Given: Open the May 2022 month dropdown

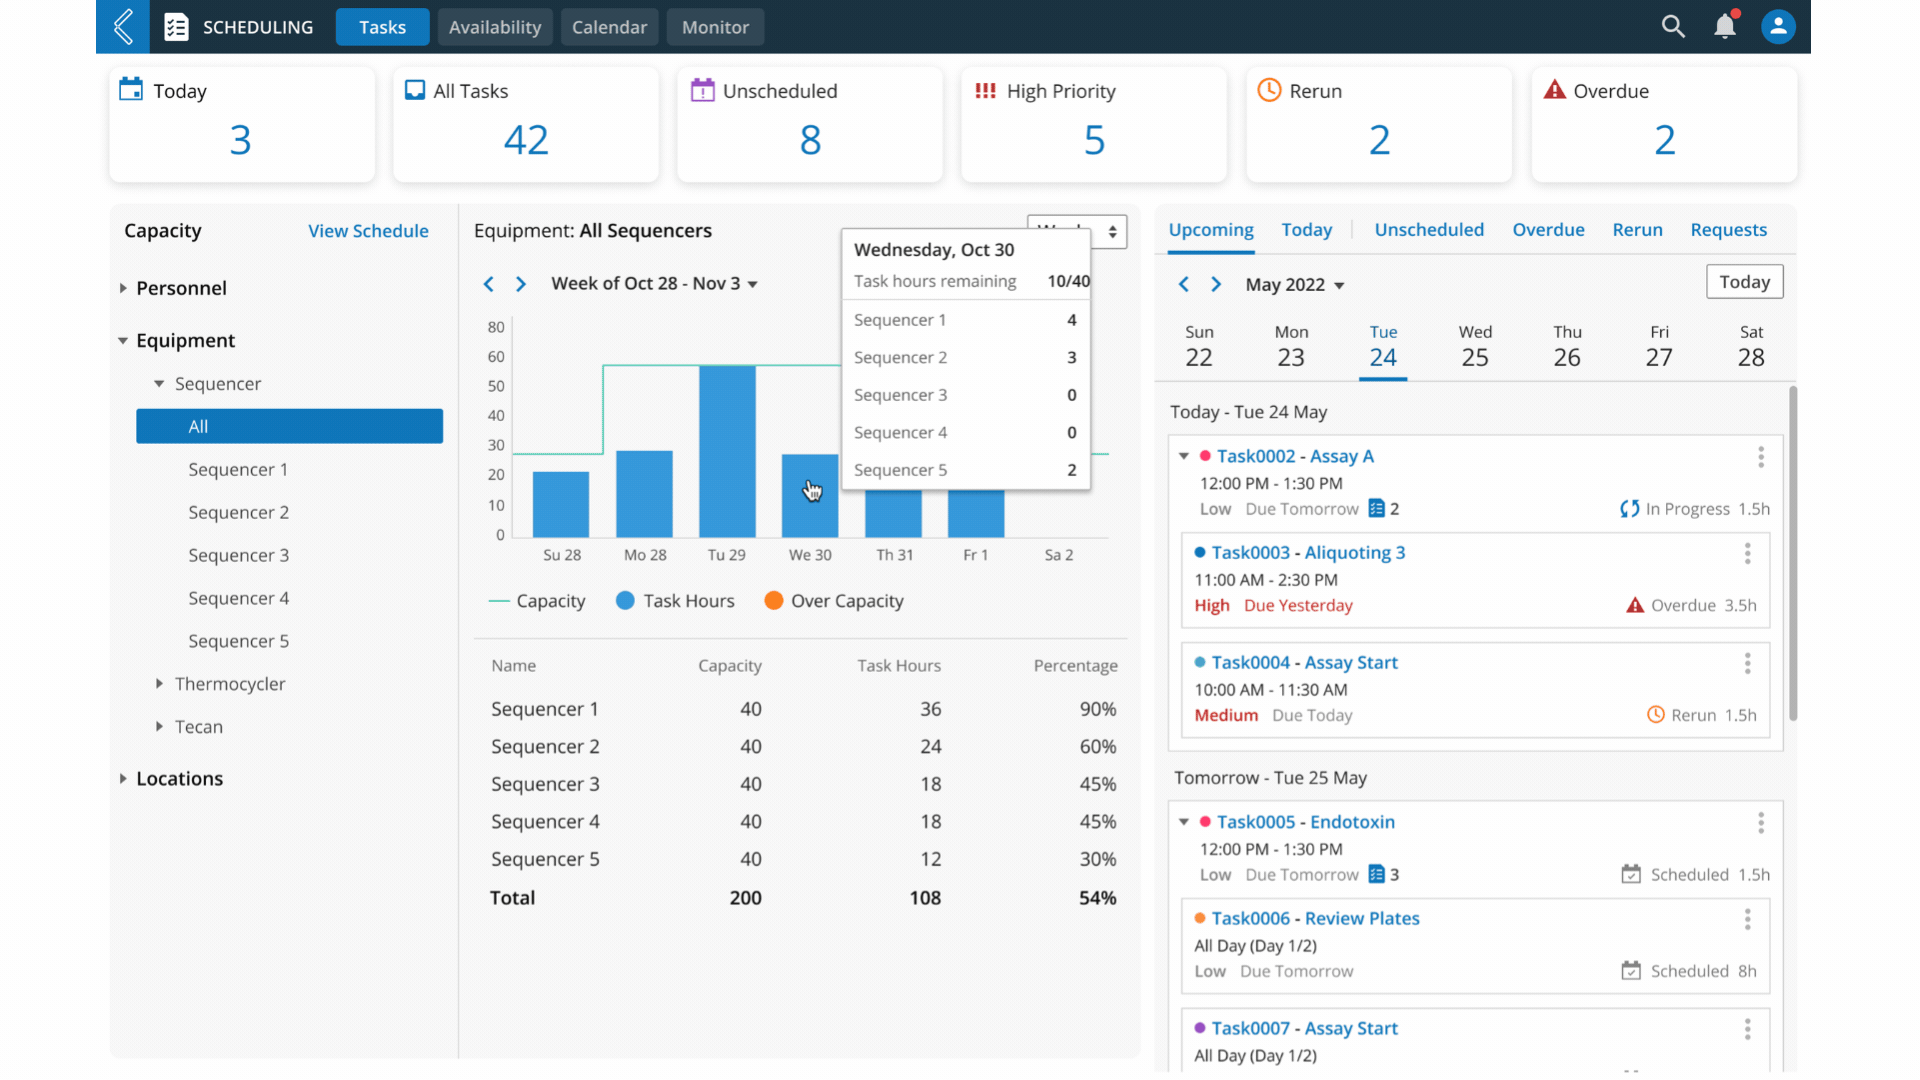Looking at the screenshot, I should point(1295,285).
